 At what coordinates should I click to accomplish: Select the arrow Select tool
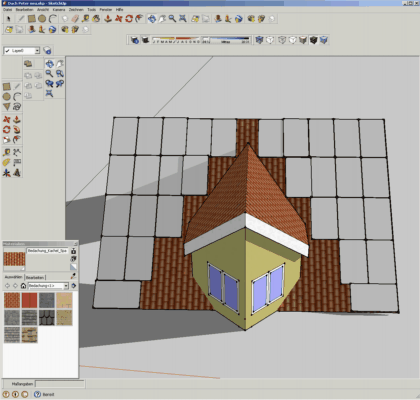click(x=9, y=19)
